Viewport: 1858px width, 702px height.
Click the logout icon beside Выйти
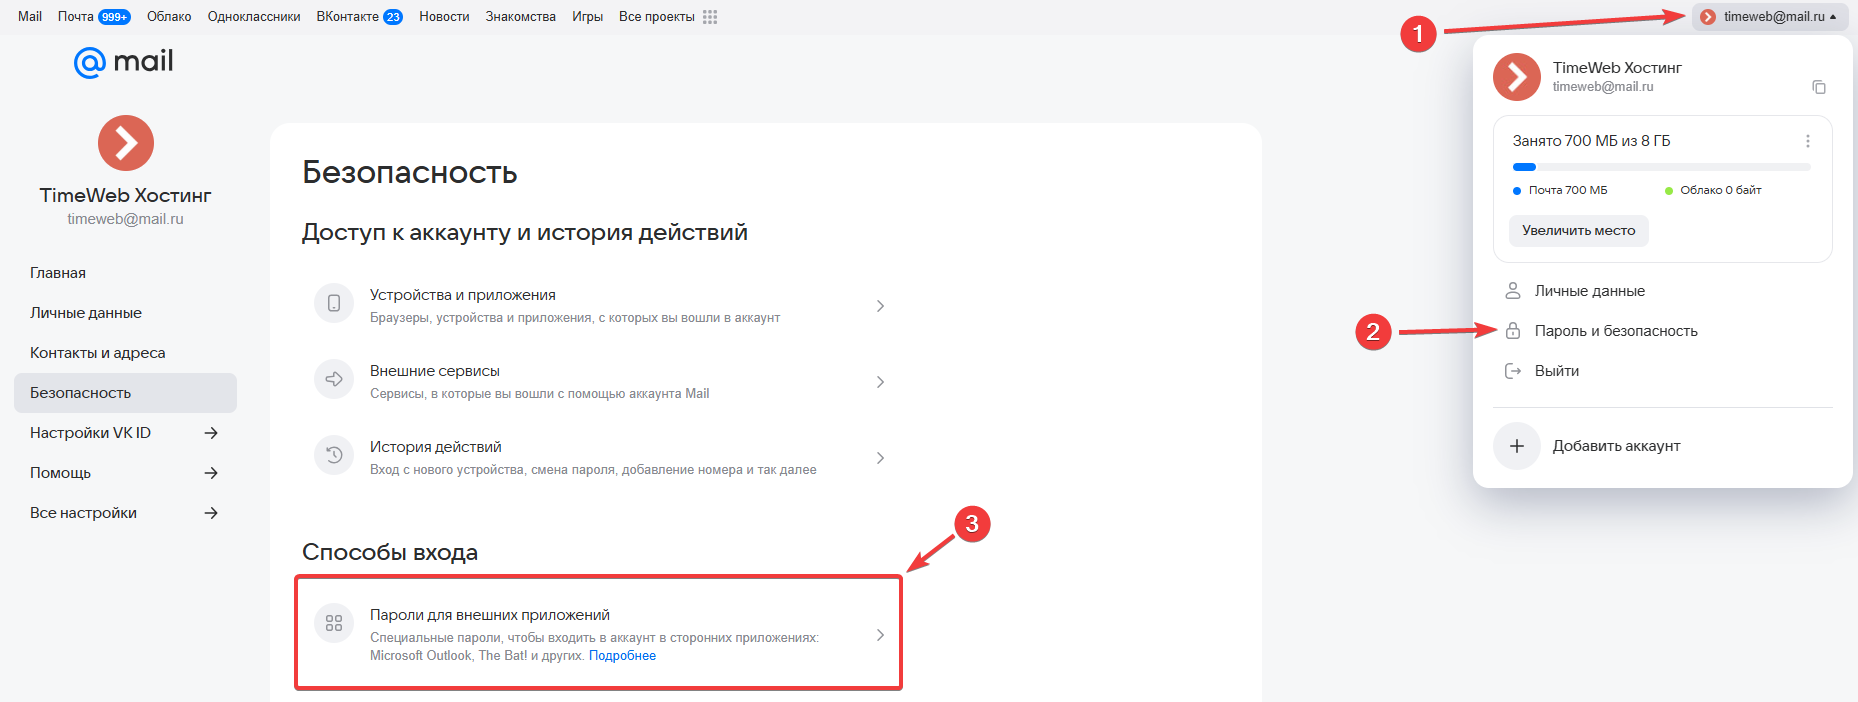pos(1513,371)
